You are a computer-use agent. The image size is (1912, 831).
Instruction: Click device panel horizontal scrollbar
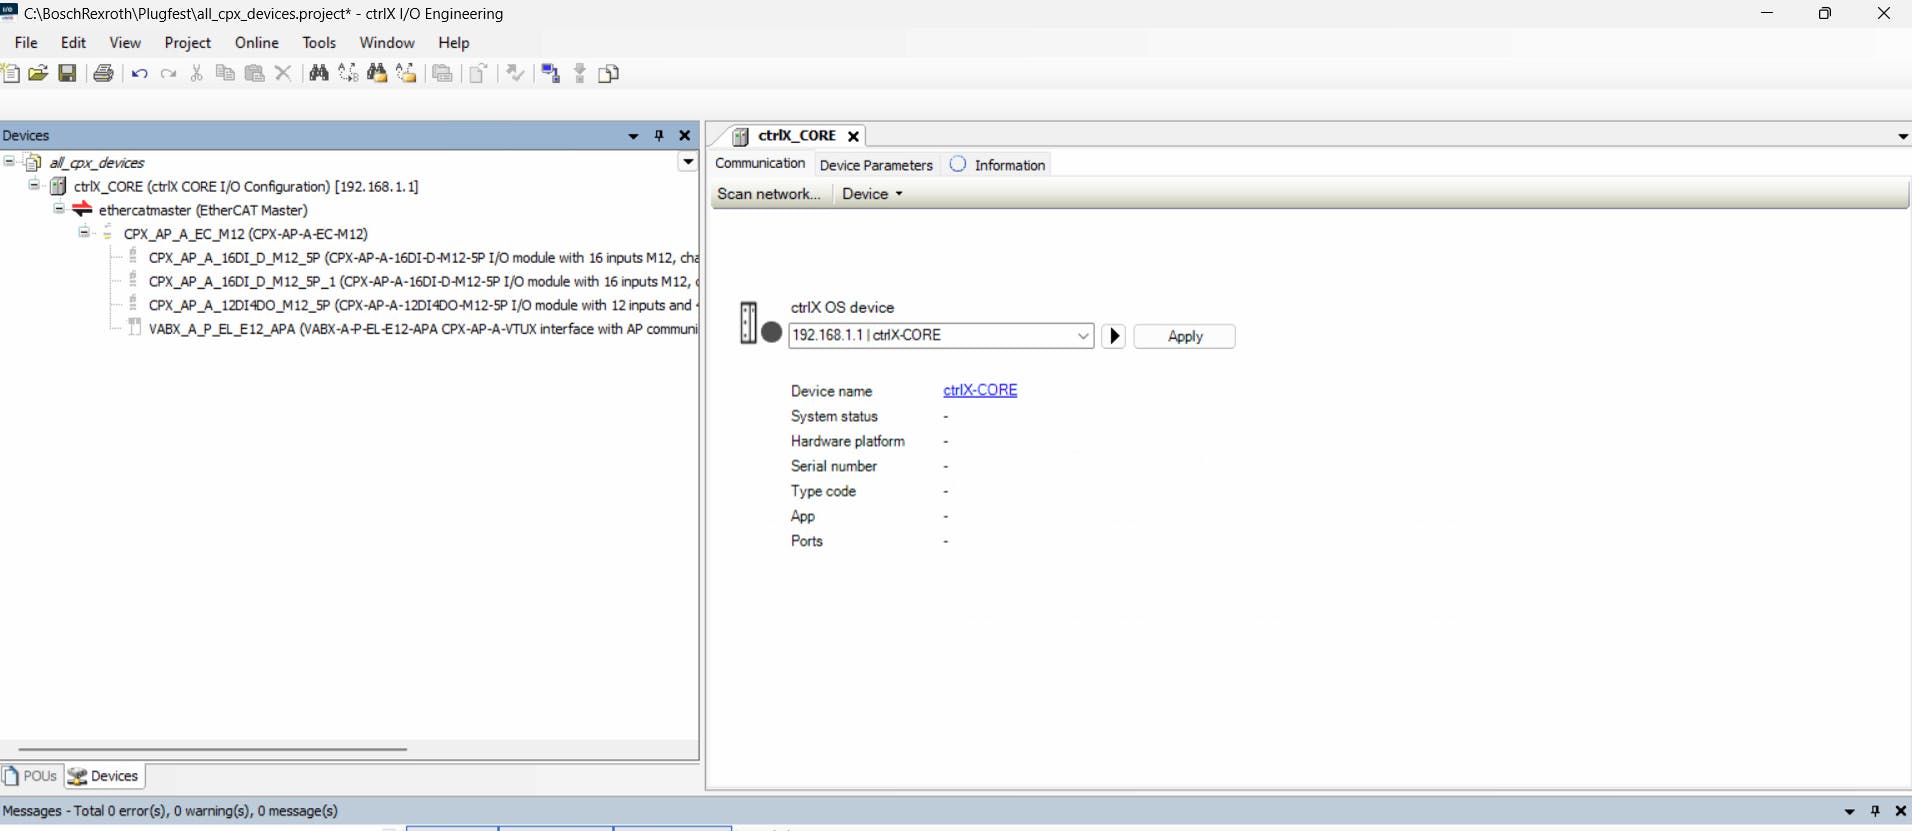(212, 749)
